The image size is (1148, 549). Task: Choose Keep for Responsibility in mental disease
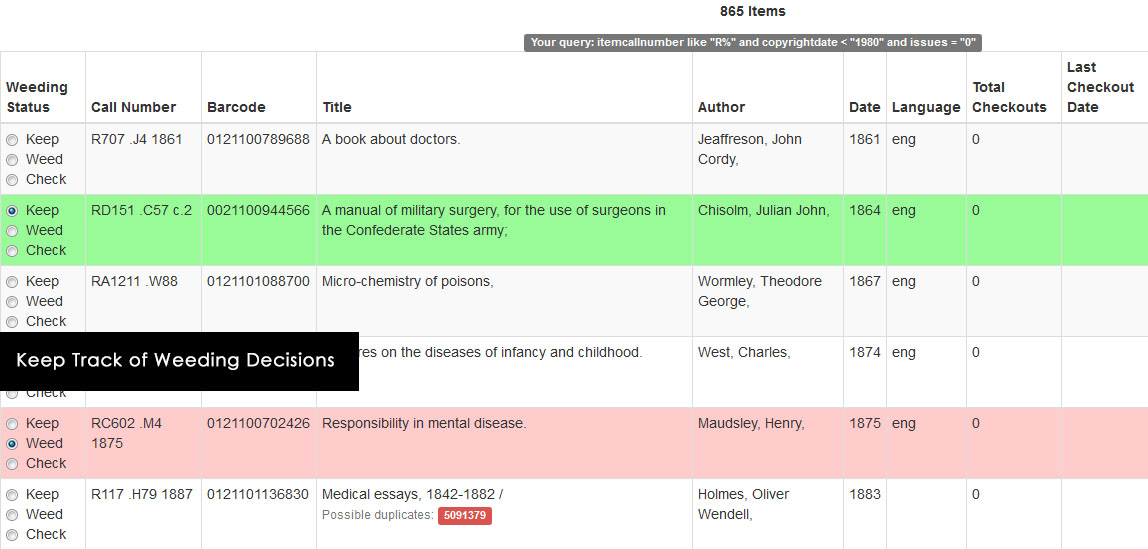(x=12, y=424)
